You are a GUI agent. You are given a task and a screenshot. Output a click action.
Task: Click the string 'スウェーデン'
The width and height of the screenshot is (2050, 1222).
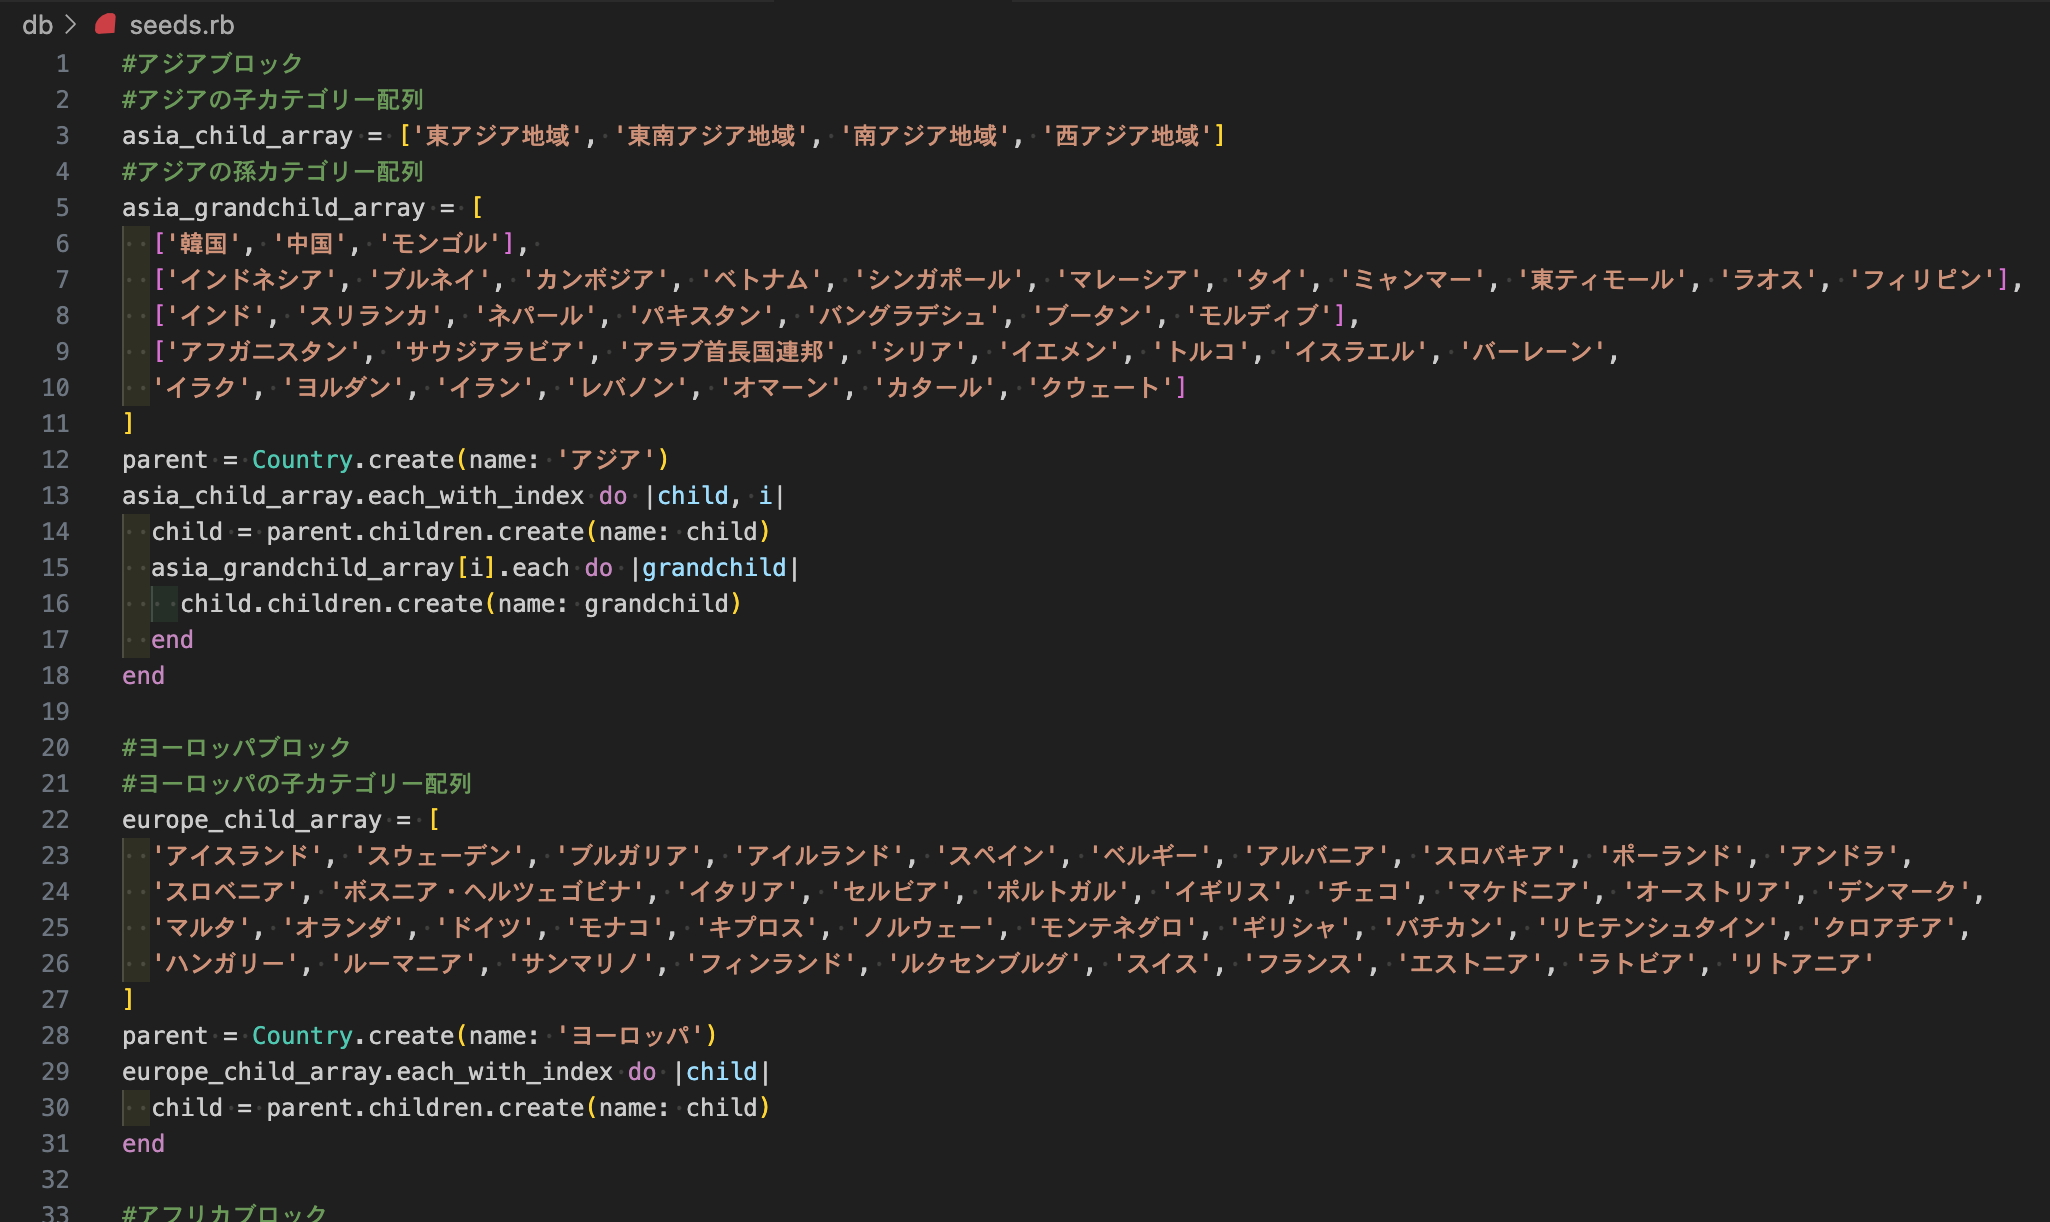[440, 856]
